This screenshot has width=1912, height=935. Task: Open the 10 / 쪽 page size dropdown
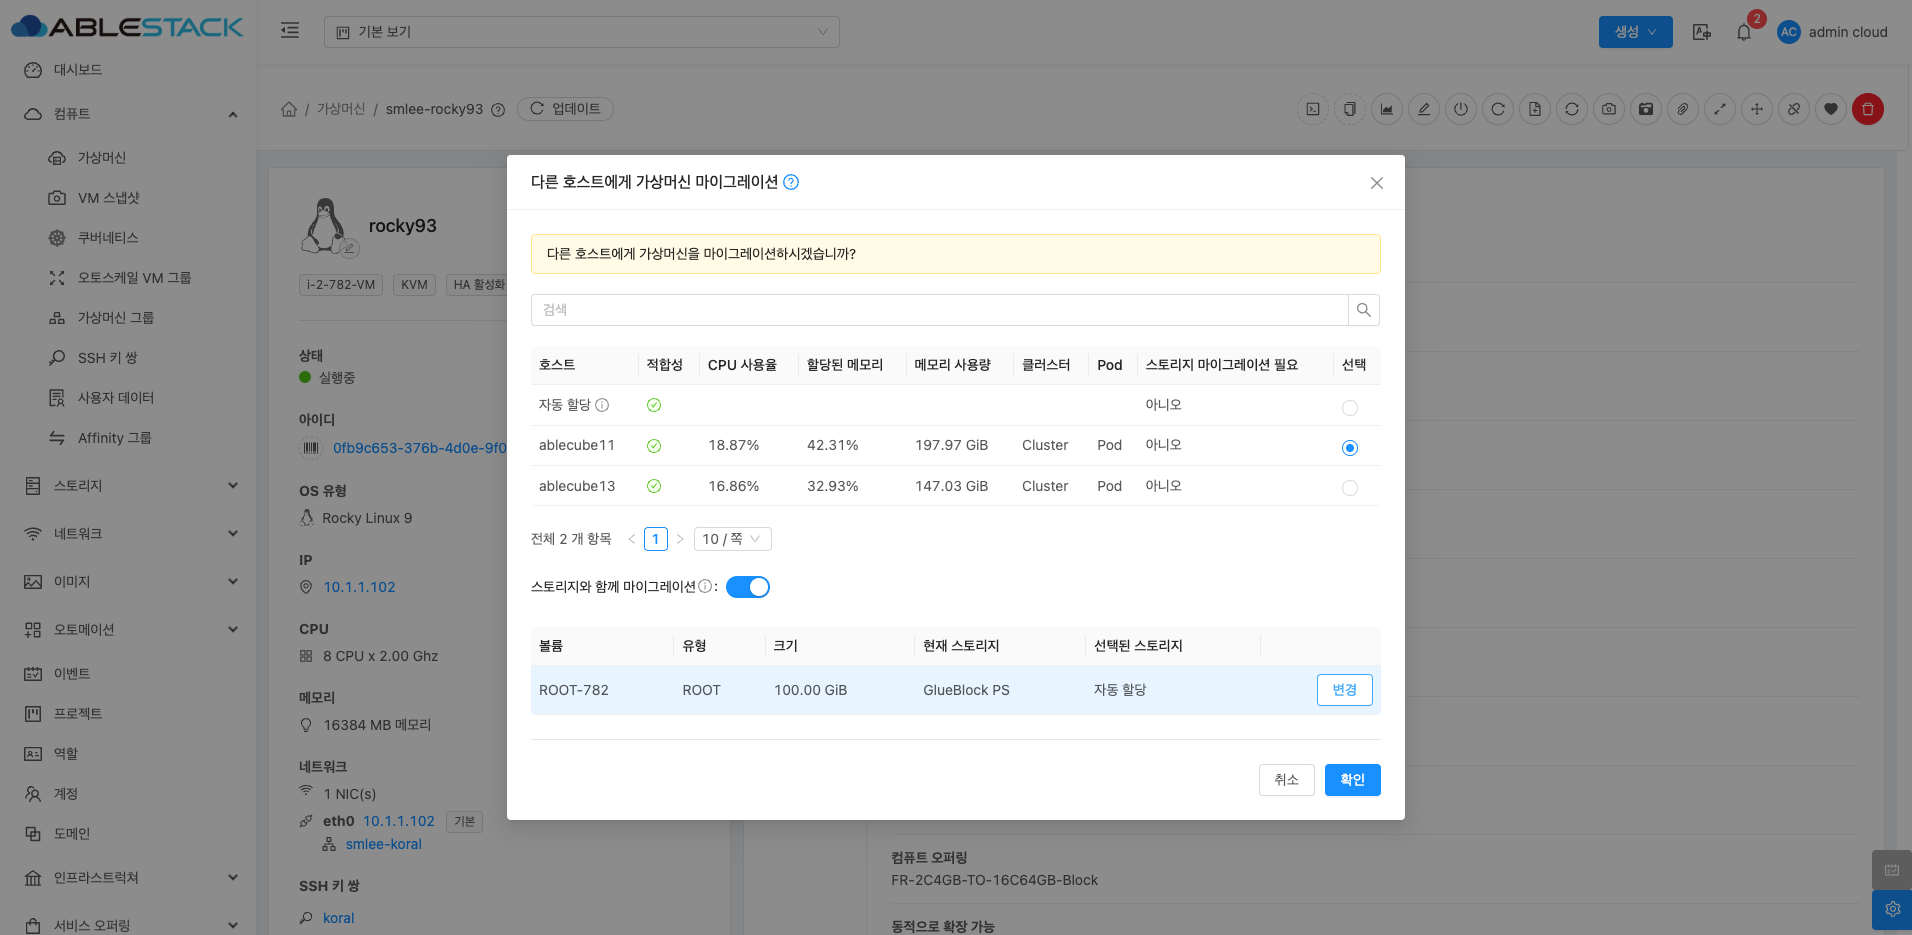732,539
